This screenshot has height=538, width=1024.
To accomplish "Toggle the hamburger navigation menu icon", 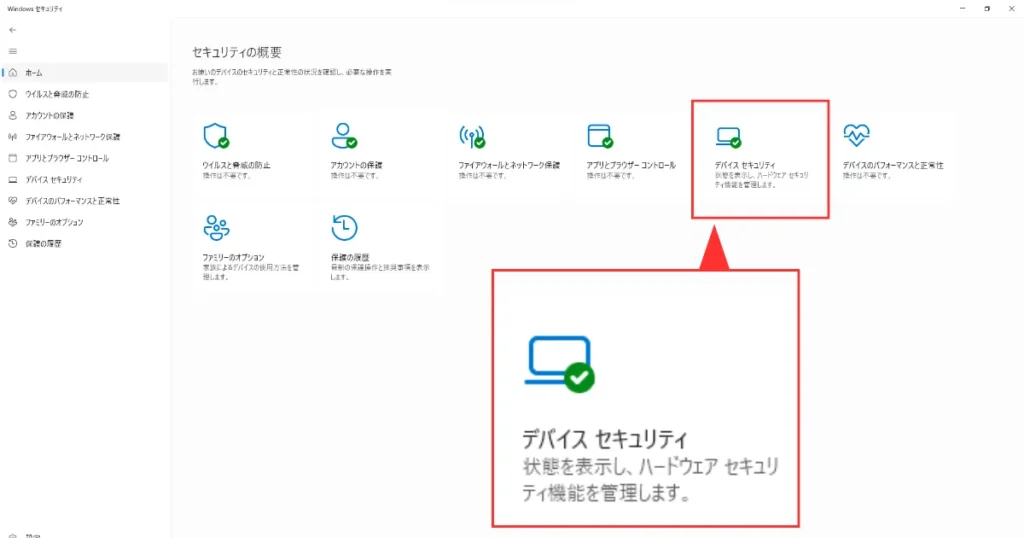I will coord(12,51).
